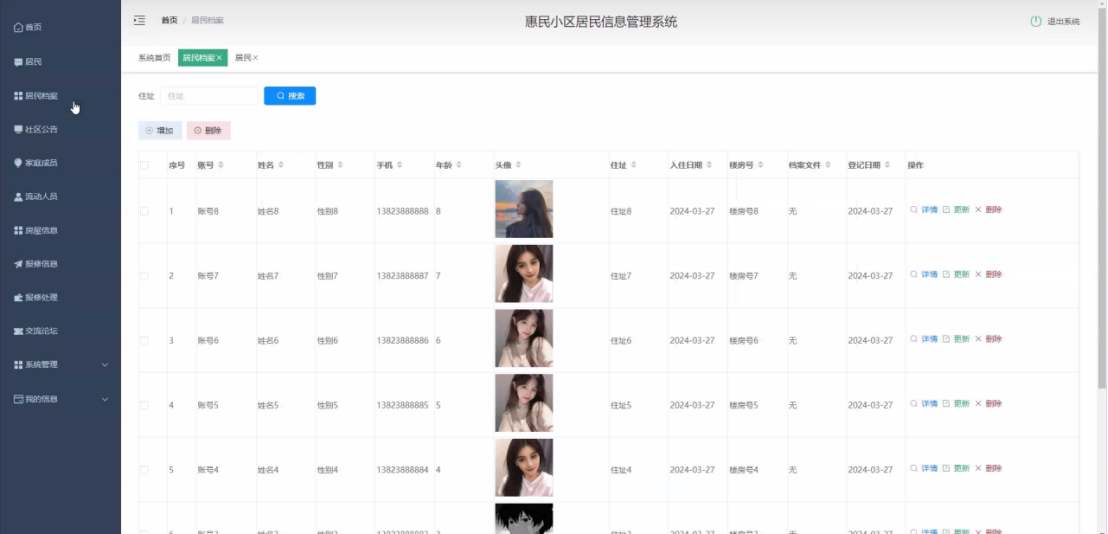Screen dimensions: 1108x534
Task: Check the checkbox for row 账号8
Action: click(144, 211)
